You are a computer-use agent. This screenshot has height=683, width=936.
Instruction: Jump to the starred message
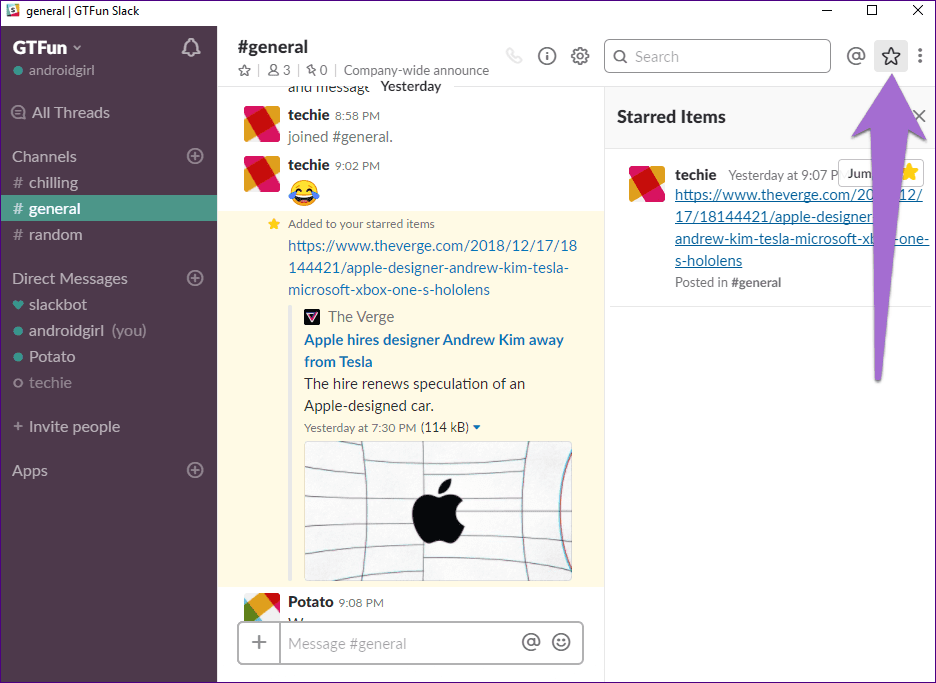point(859,173)
